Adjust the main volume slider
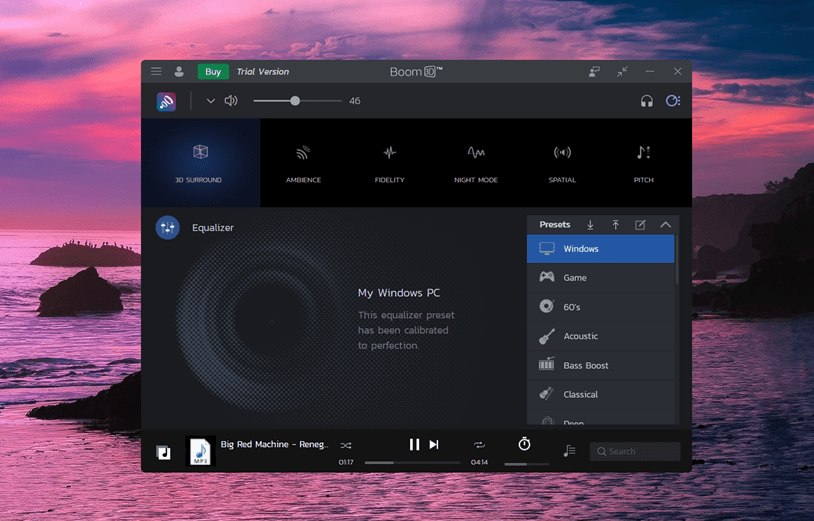The height and width of the screenshot is (521, 814). [297, 101]
